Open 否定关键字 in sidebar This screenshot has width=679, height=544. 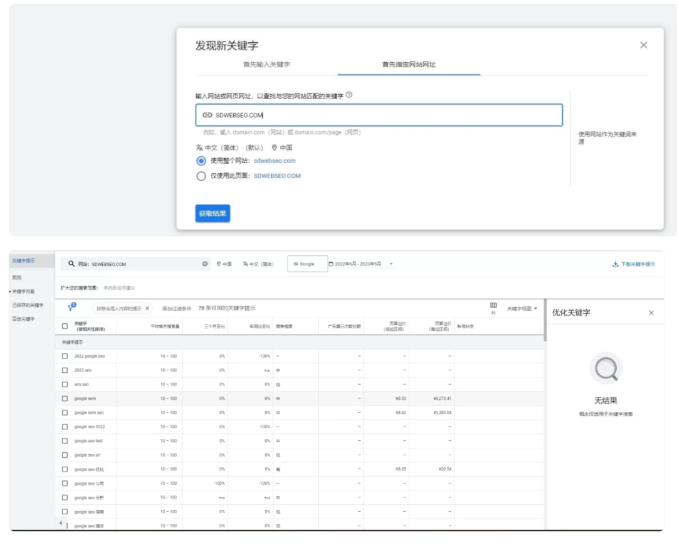click(23, 319)
